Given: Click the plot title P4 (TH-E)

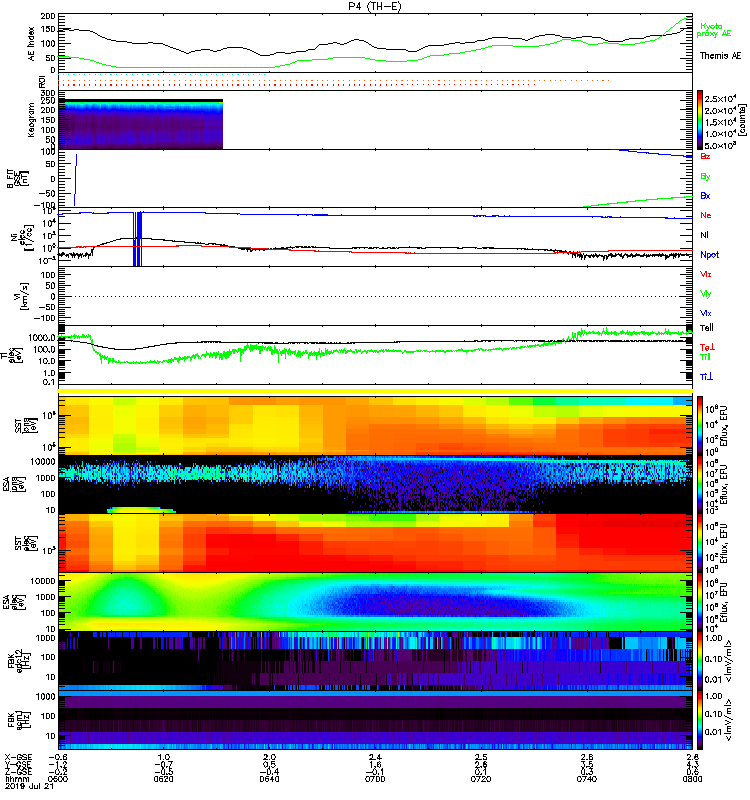Looking at the screenshot, I should point(375,6).
